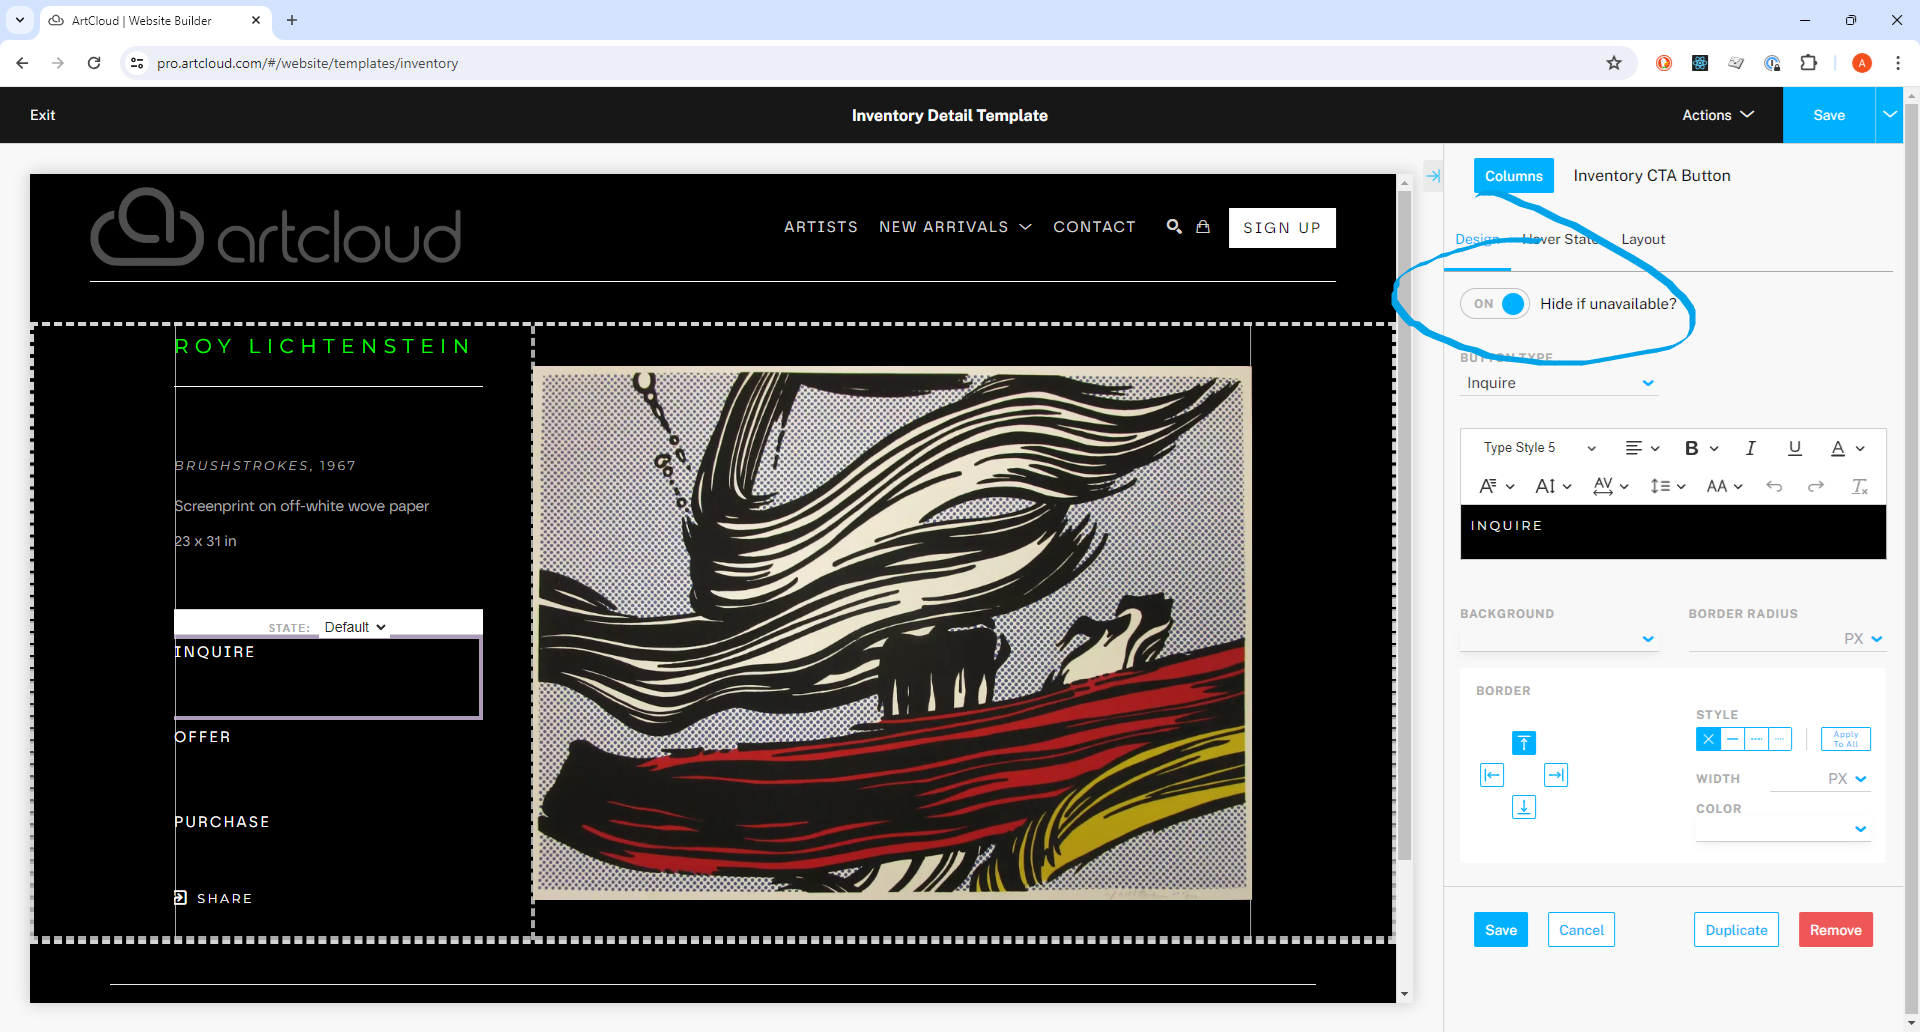This screenshot has height=1032, width=1920.
Task: Open the Chrome tab search chevron
Action: pos(20,20)
